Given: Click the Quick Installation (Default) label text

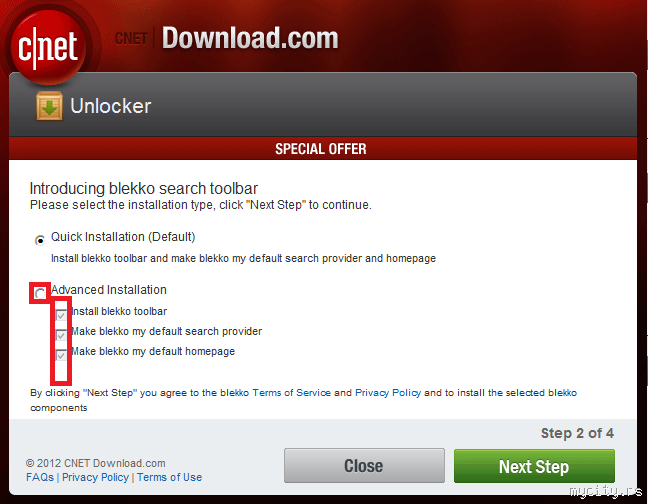Looking at the screenshot, I should (x=123, y=237).
